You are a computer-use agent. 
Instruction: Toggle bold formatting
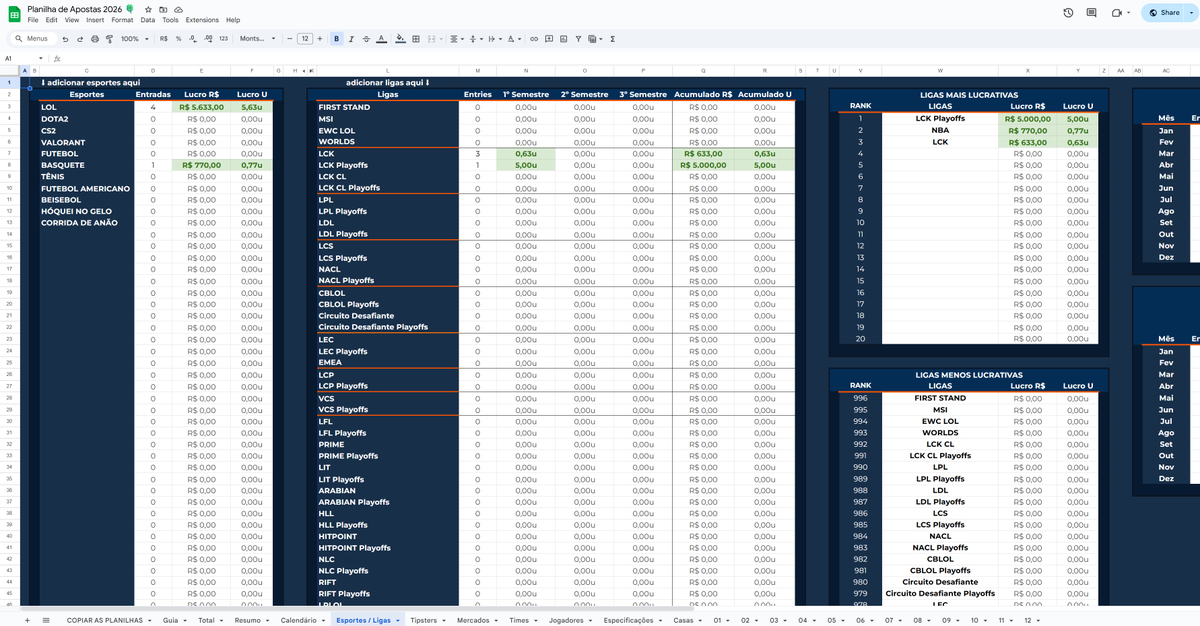[336, 39]
